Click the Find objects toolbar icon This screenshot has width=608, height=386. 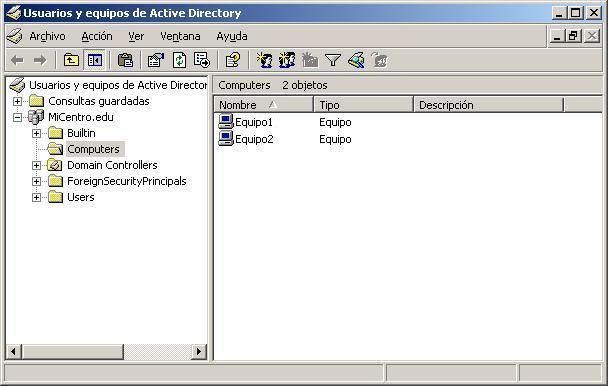tap(356, 60)
